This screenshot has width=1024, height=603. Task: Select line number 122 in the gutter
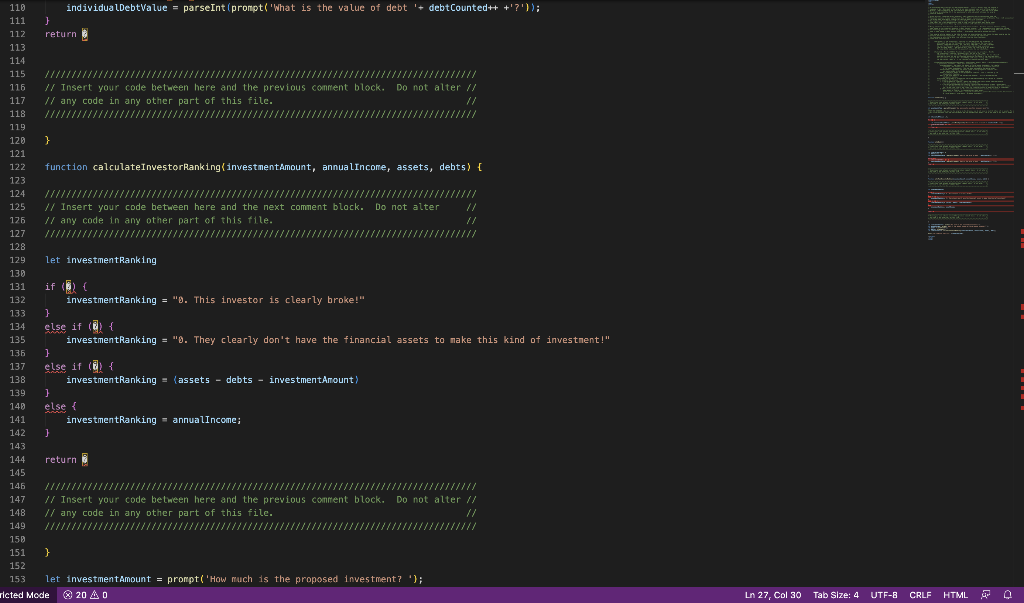point(18,167)
